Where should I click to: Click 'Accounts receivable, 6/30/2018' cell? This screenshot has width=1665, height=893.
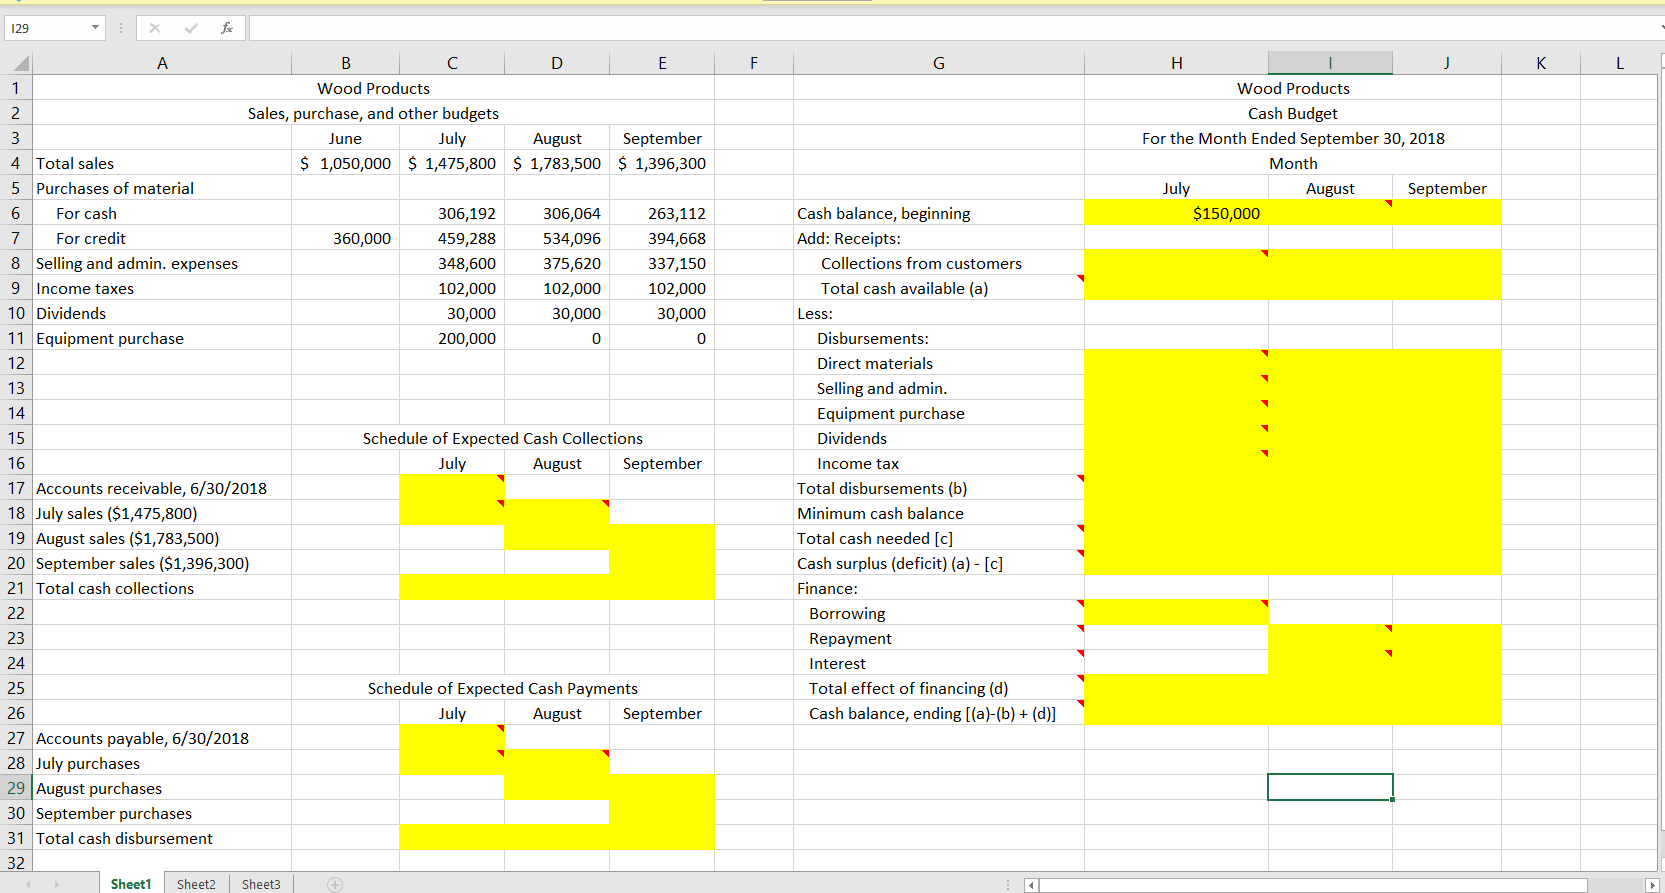(x=162, y=488)
